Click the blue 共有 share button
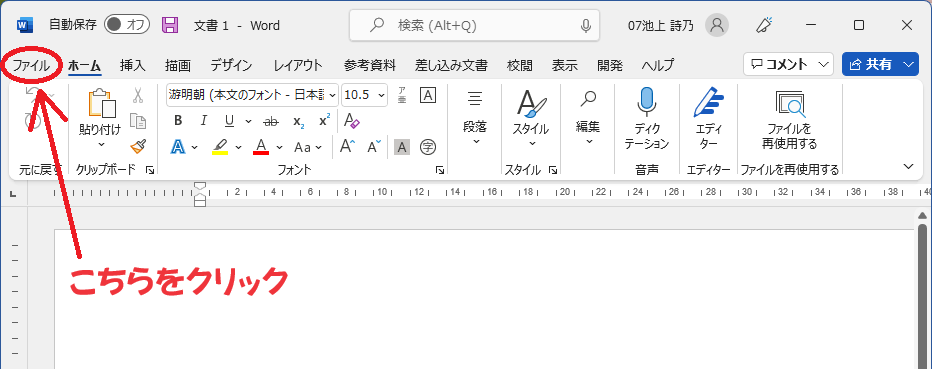 pyautogui.click(x=880, y=64)
